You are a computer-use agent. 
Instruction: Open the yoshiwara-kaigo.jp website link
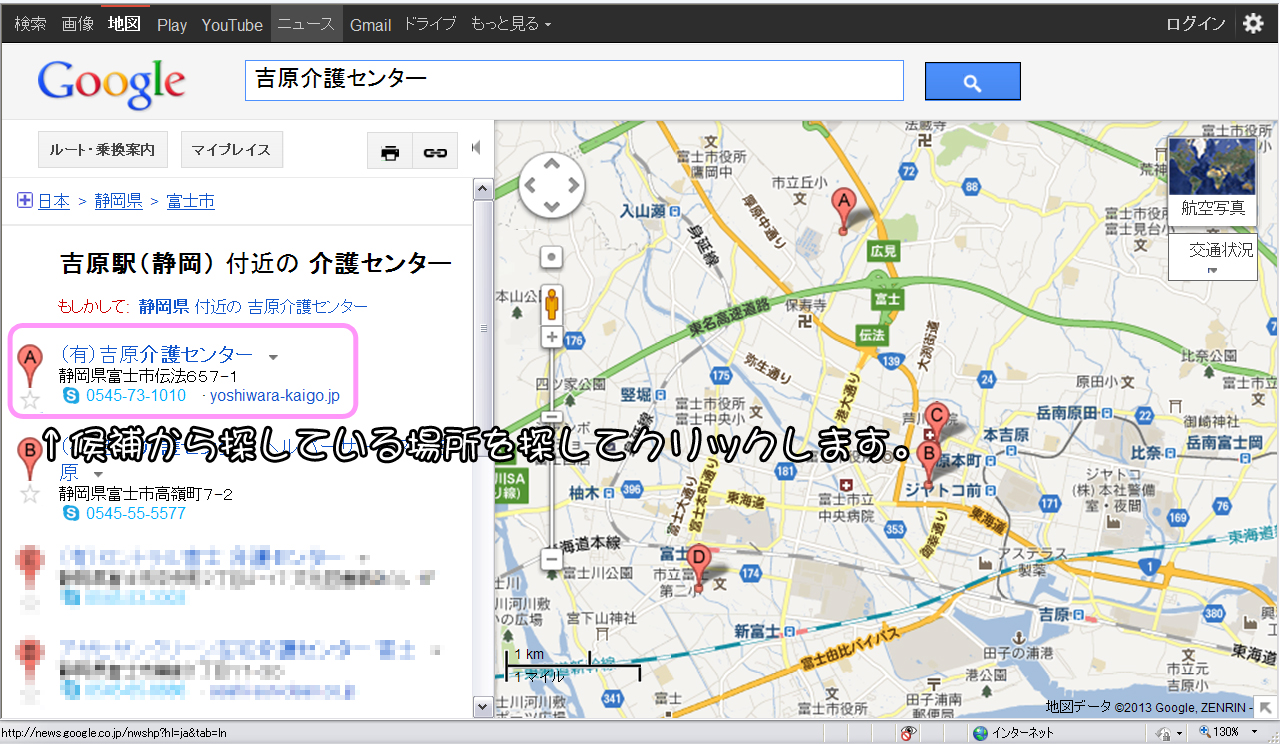coord(275,396)
